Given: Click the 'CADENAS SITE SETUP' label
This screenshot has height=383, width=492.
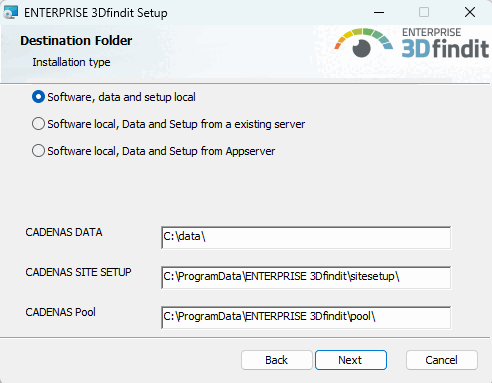Looking at the screenshot, I should coord(78,272).
